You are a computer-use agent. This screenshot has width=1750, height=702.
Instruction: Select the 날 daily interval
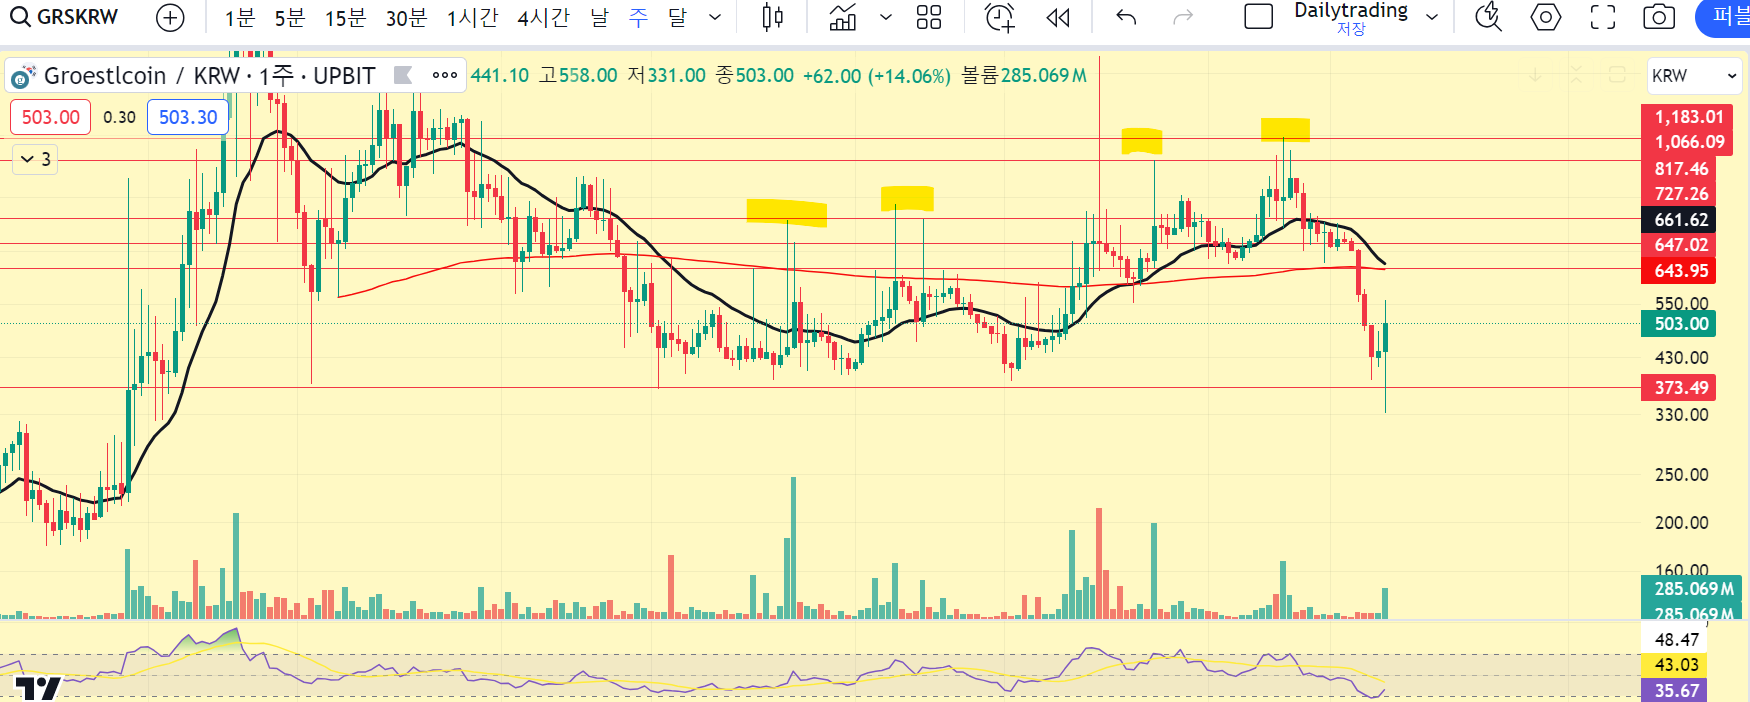pyautogui.click(x=599, y=17)
